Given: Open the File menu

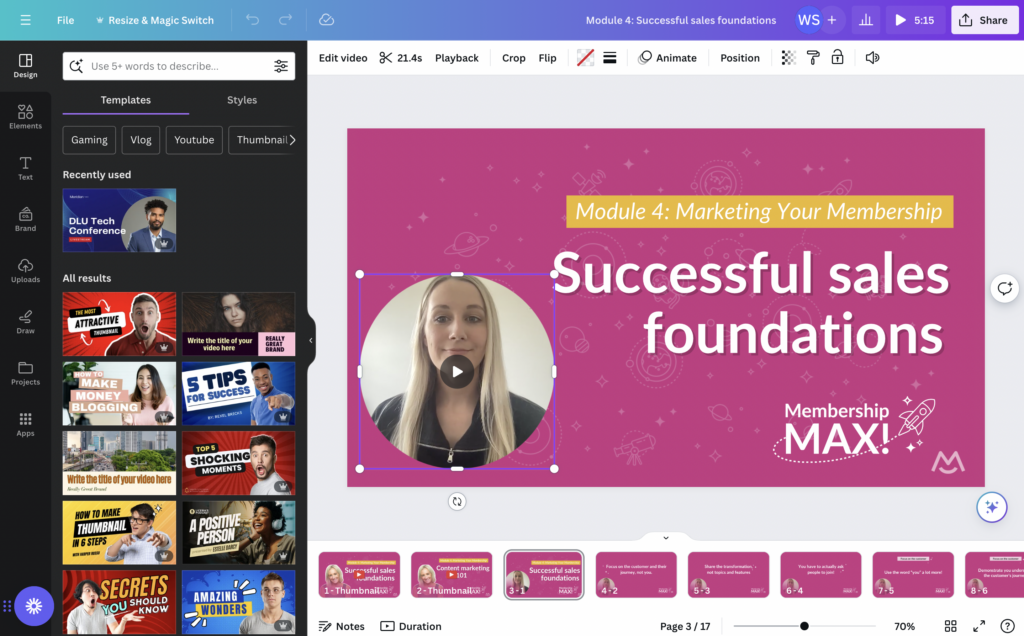Looking at the screenshot, I should [x=65, y=19].
